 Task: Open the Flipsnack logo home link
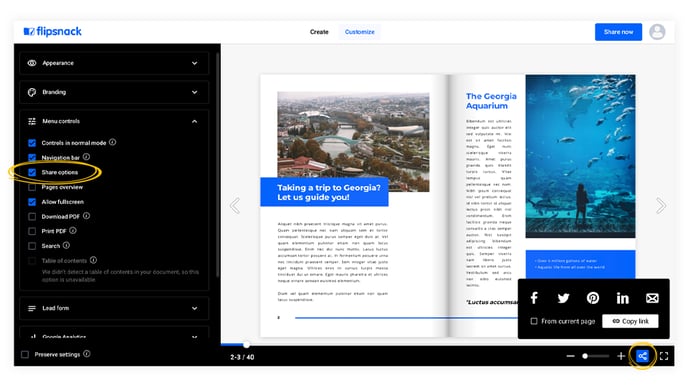[x=53, y=32]
